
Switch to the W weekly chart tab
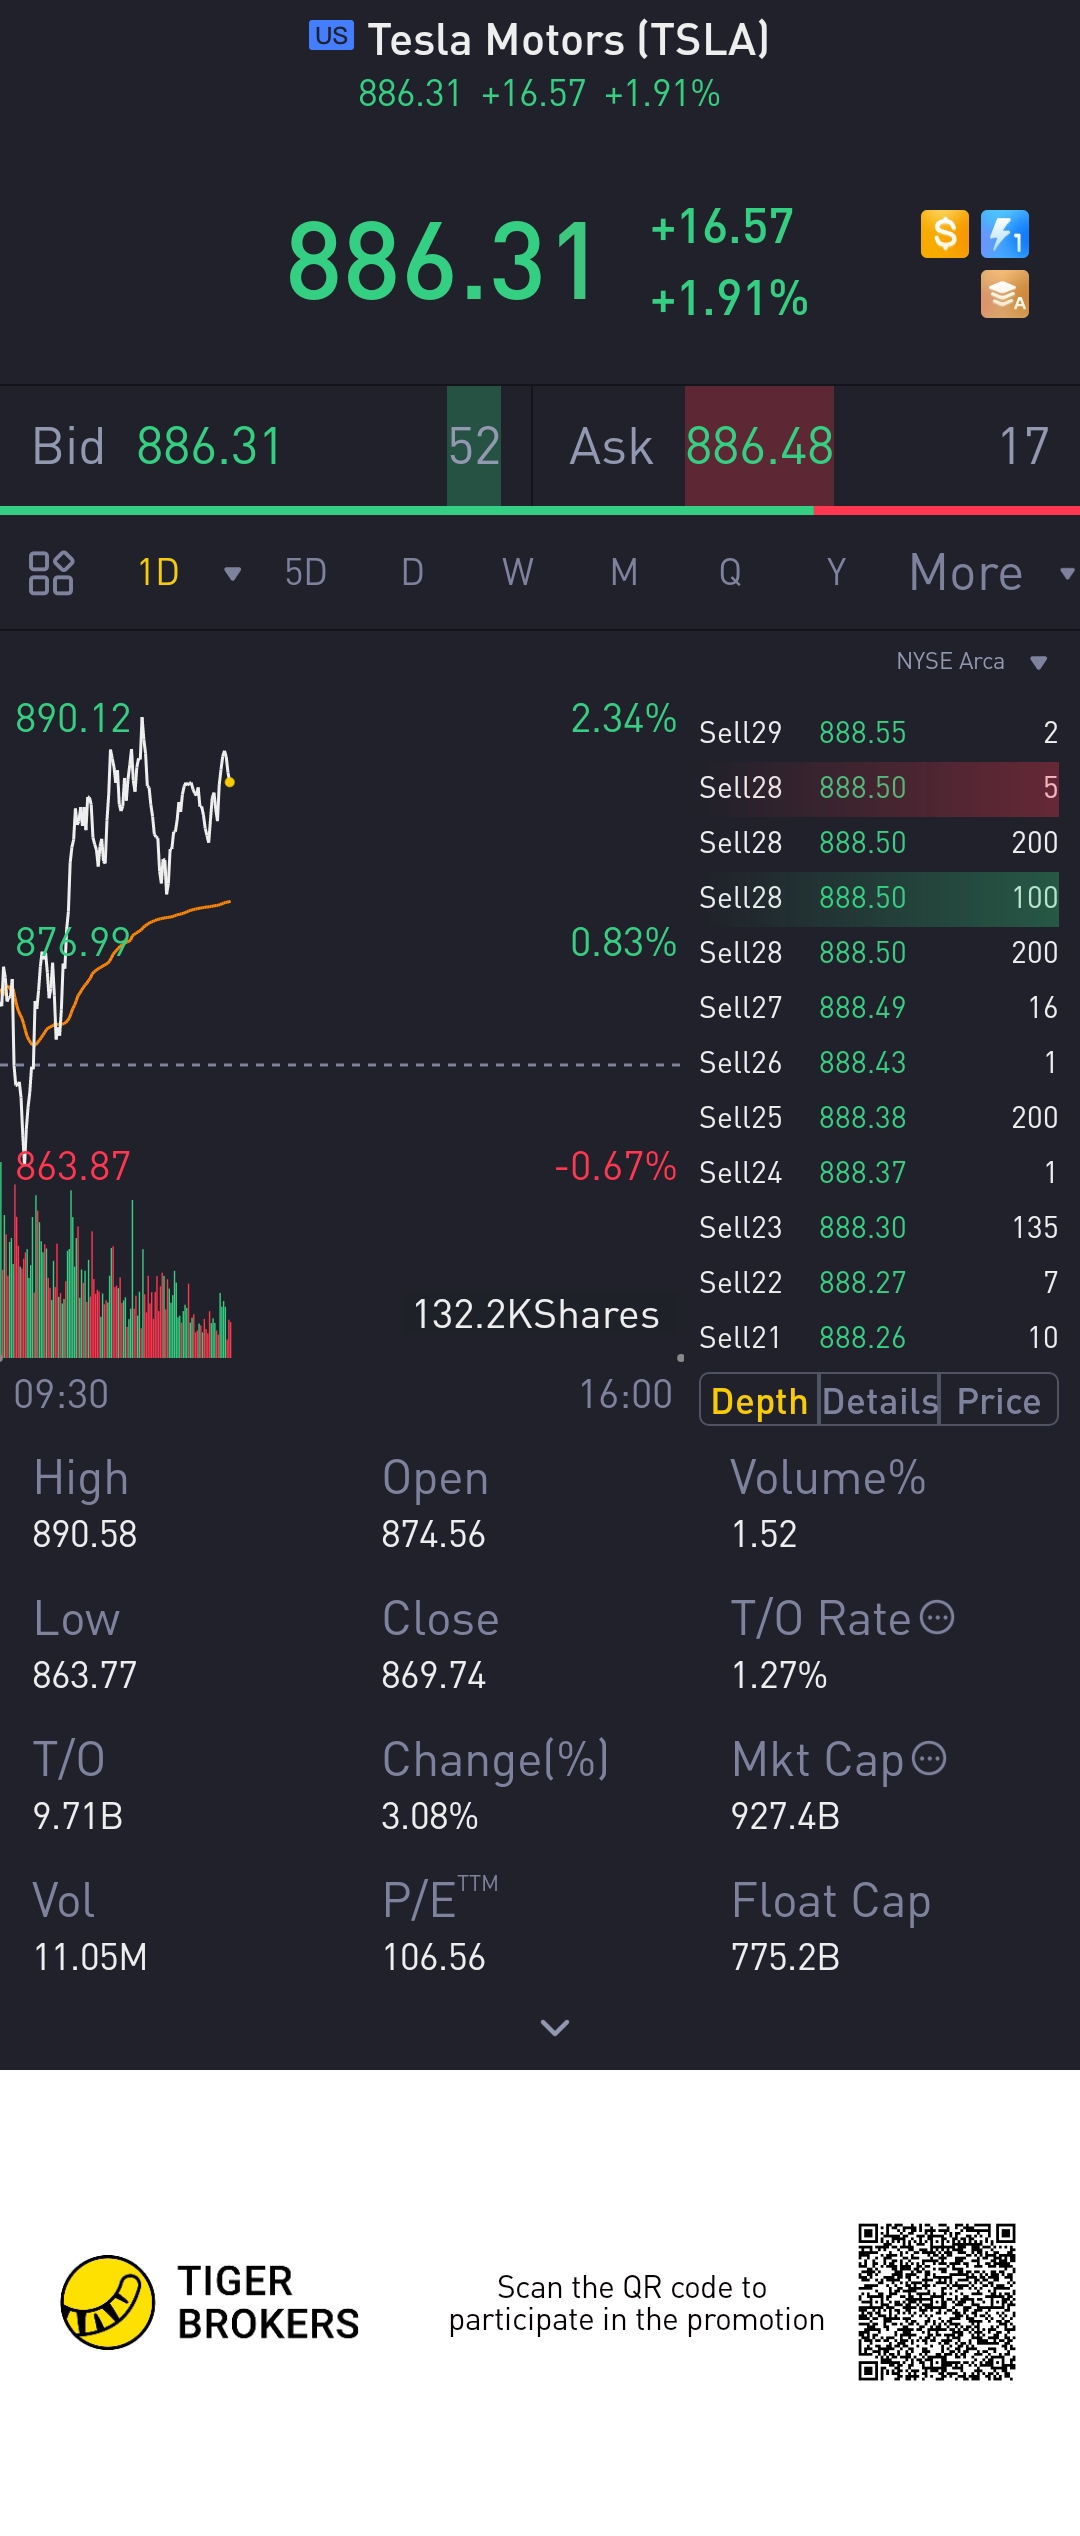click(x=517, y=573)
